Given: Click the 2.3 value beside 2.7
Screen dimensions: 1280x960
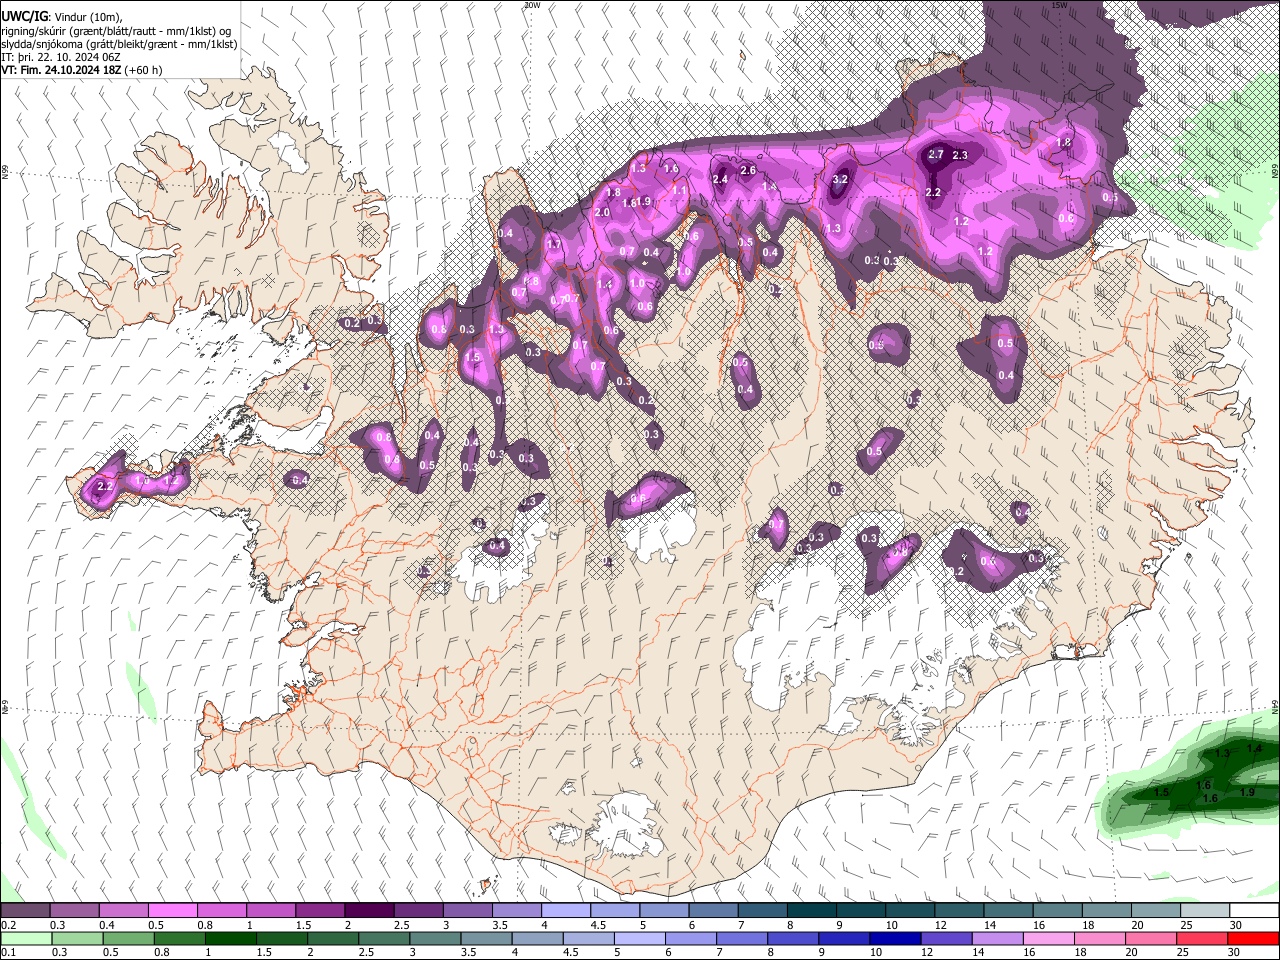Looking at the screenshot, I should 960,155.
